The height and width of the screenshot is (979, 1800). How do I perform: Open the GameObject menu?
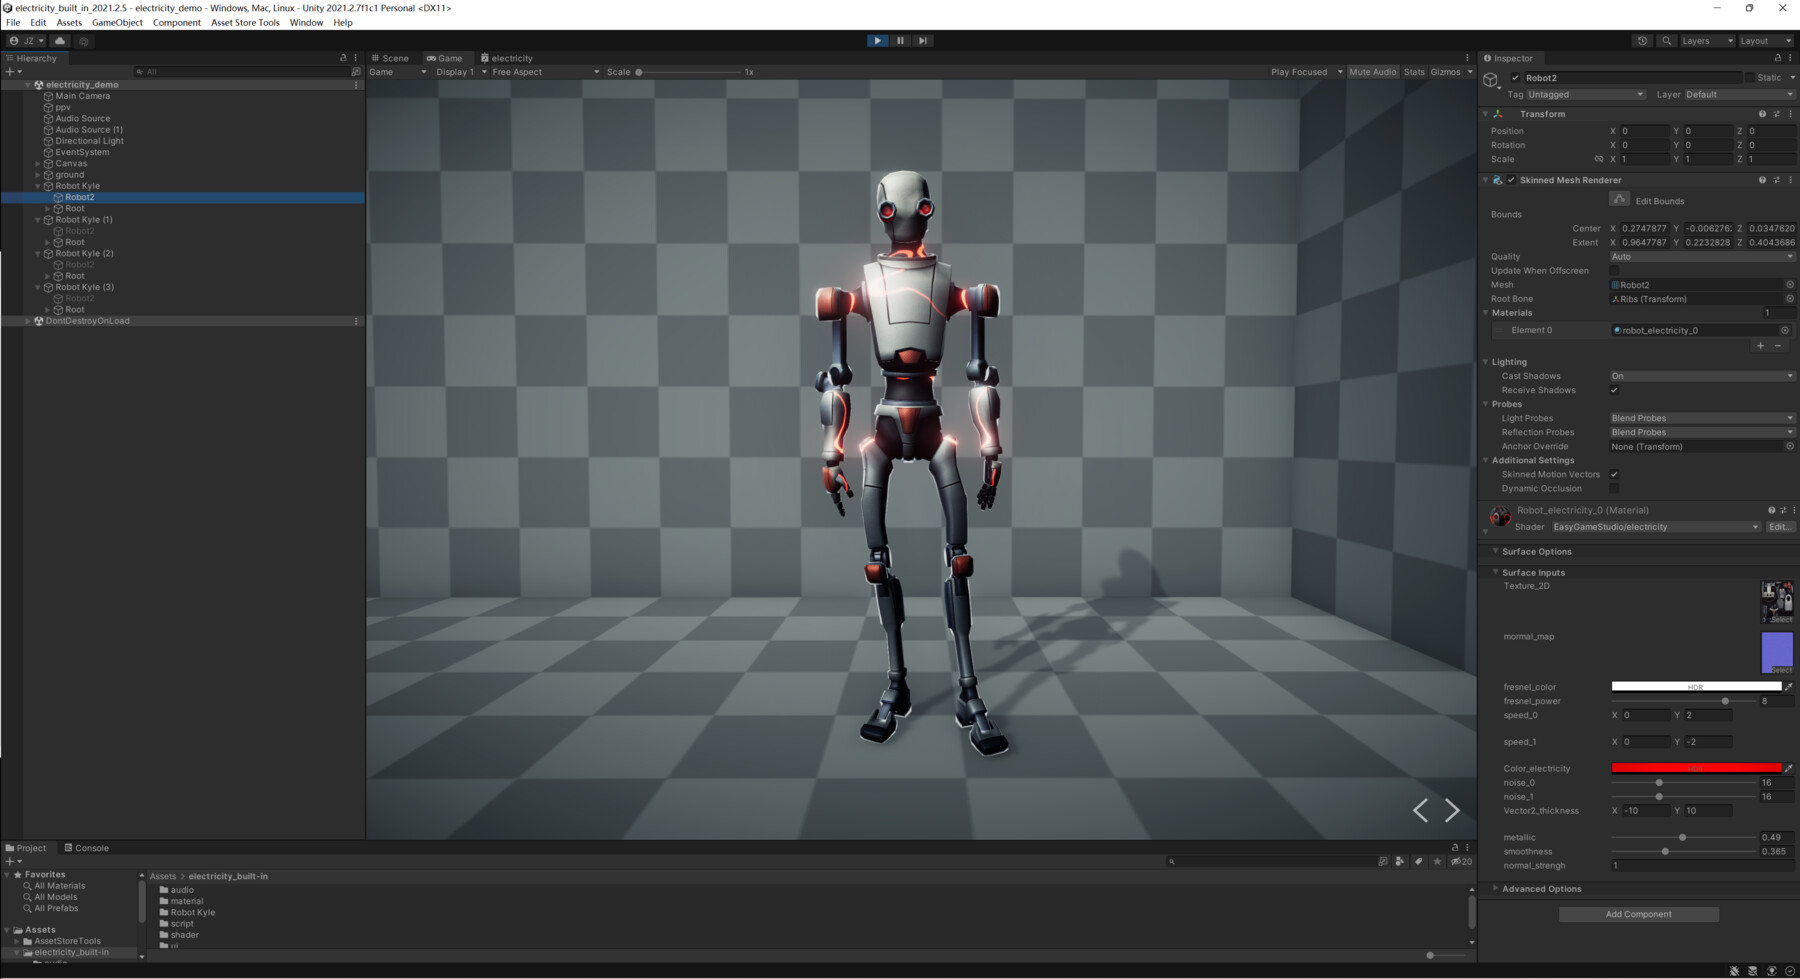tap(116, 22)
